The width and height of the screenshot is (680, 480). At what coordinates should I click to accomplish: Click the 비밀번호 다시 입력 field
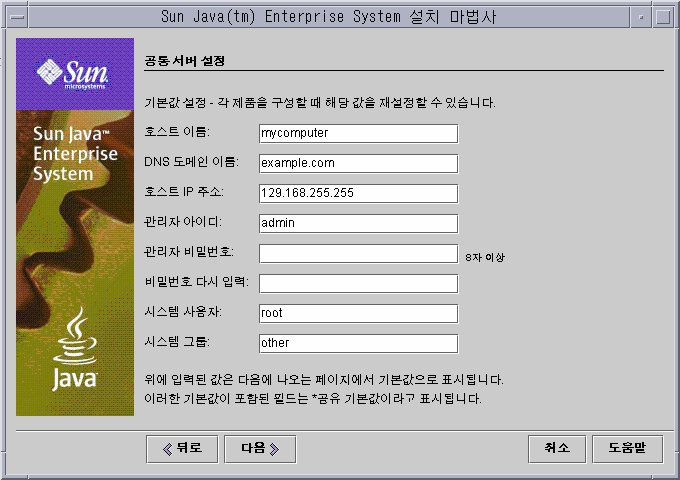(358, 284)
